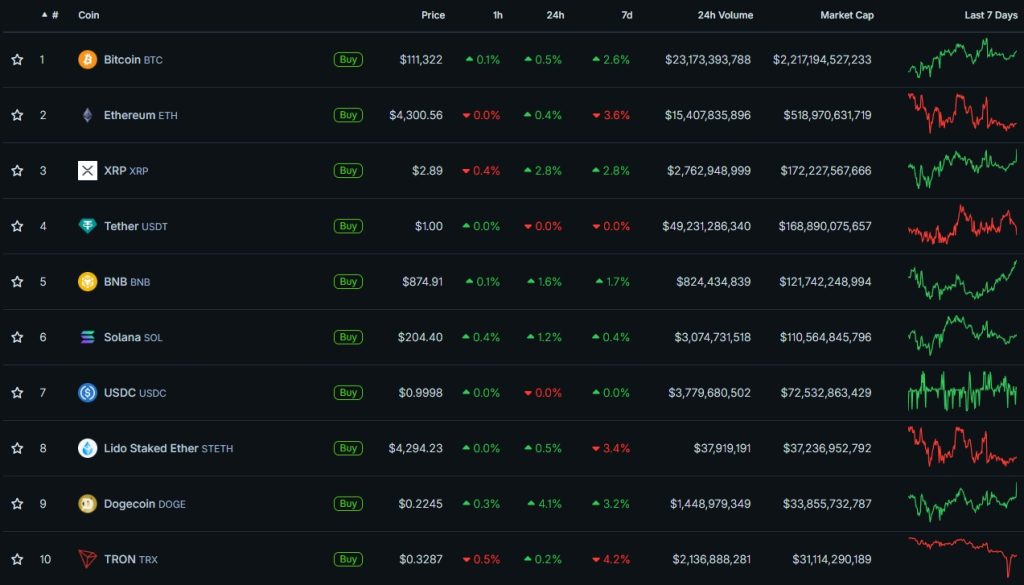The height and width of the screenshot is (585, 1024).
Task: Click the TRON coin logo
Action: (x=88, y=559)
